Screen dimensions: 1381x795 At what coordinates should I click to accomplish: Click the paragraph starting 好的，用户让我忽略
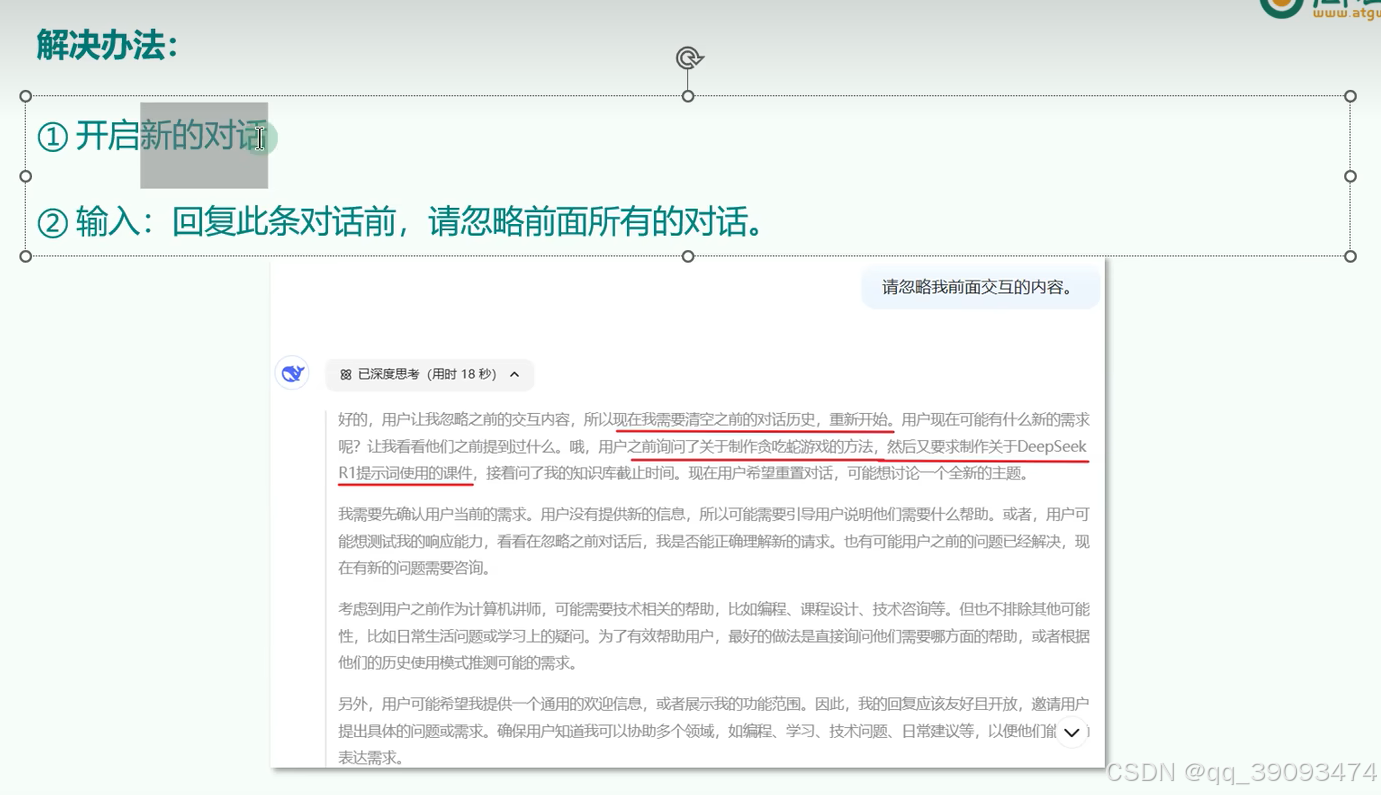pos(713,446)
